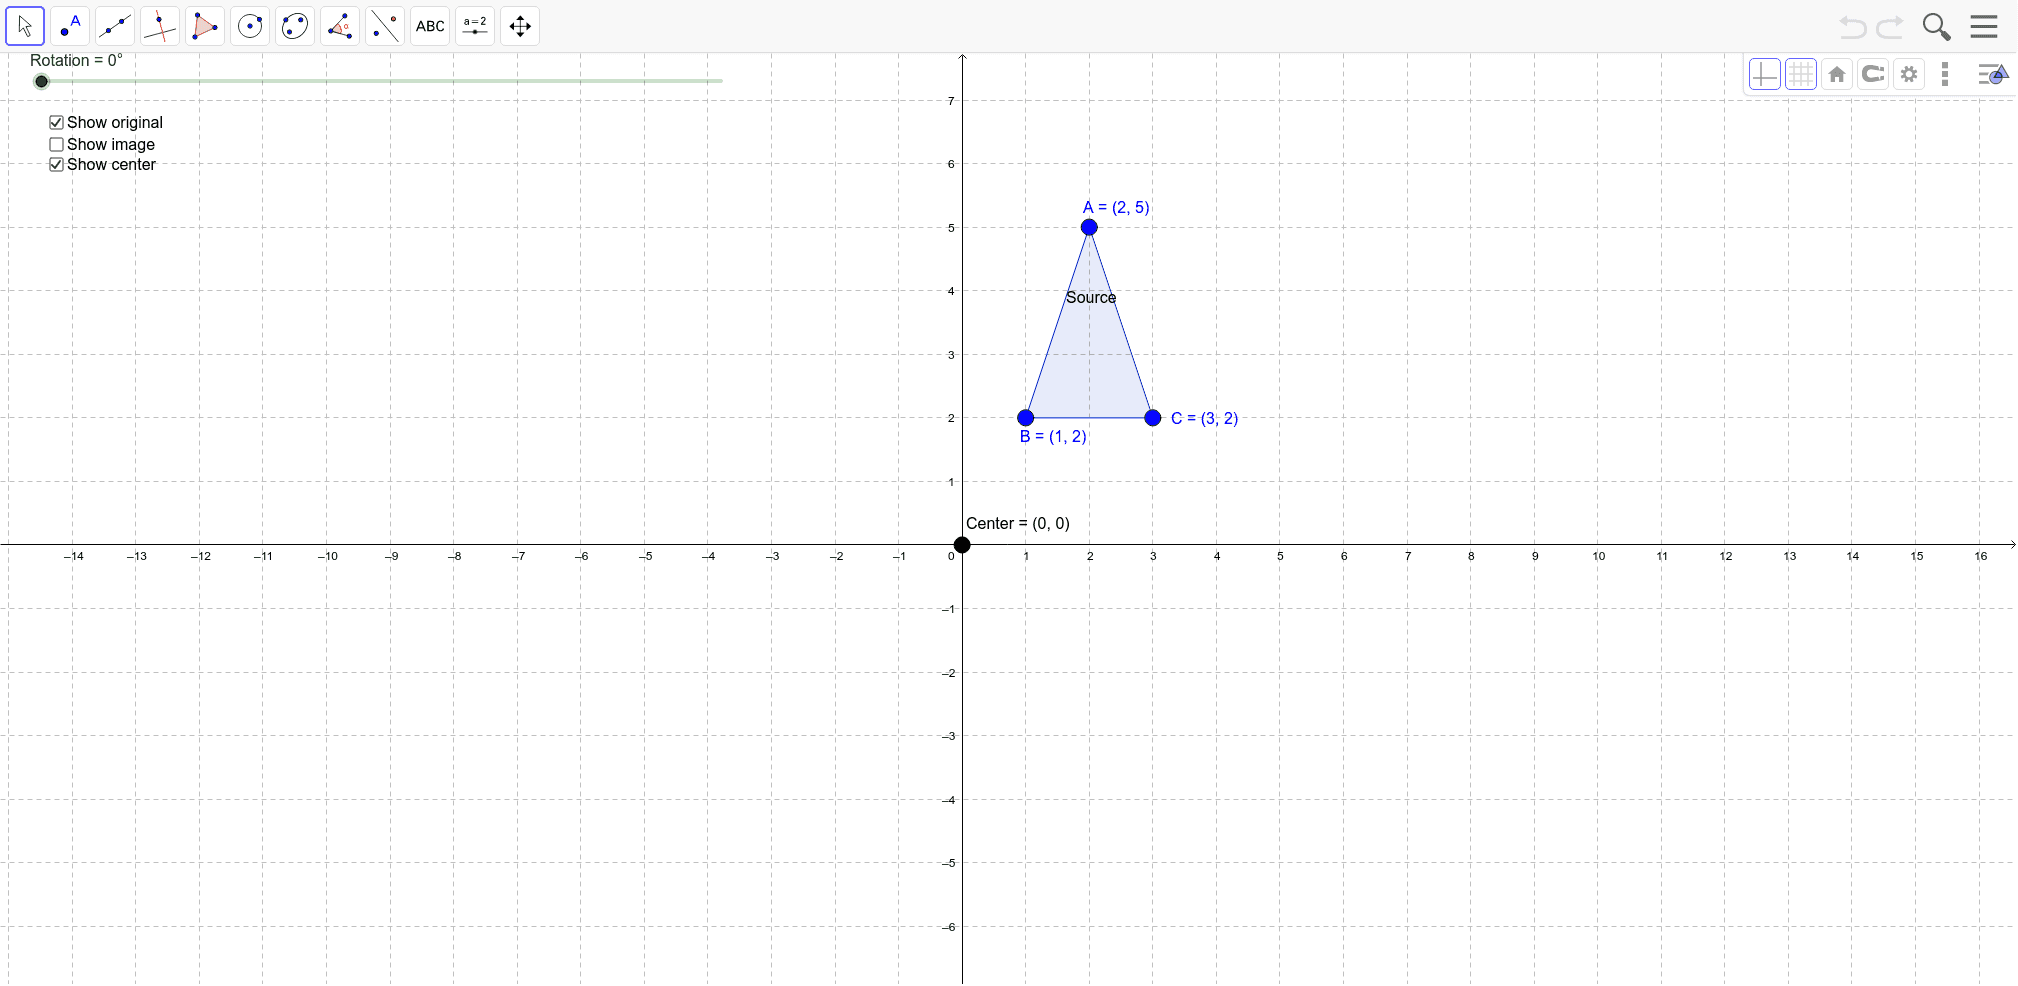This screenshot has width=2018, height=986.
Task: Select the Angle measurement tool
Action: (x=339, y=26)
